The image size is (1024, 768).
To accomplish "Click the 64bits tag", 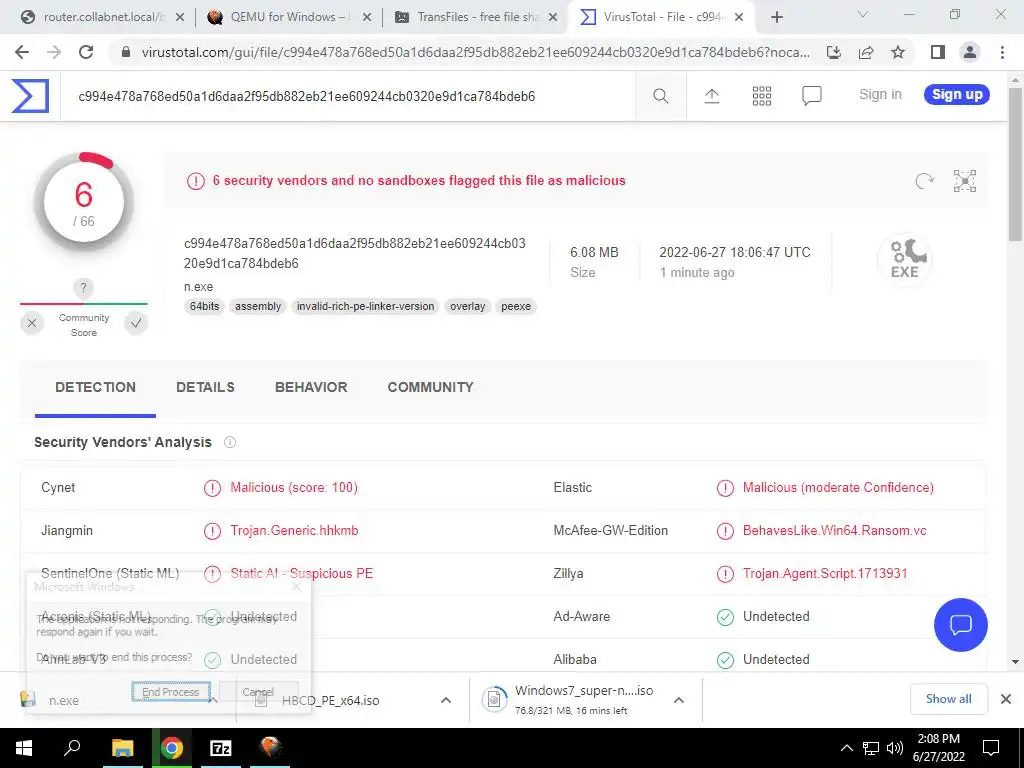I will (204, 306).
